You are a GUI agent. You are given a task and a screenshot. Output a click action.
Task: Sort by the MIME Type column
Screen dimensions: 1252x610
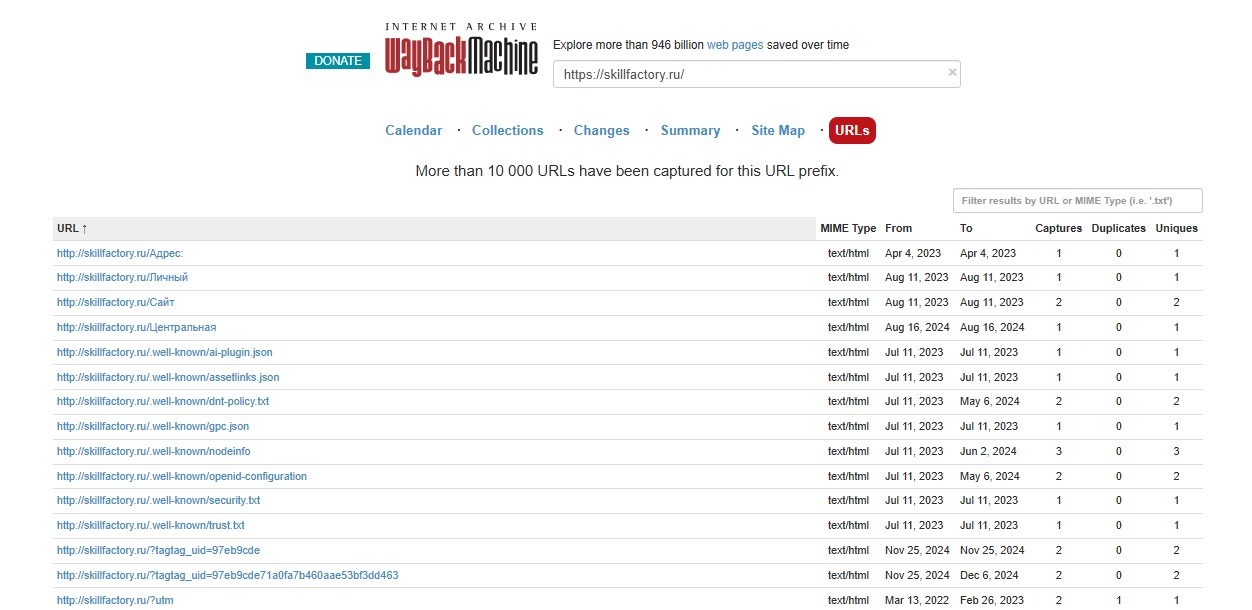tap(847, 228)
